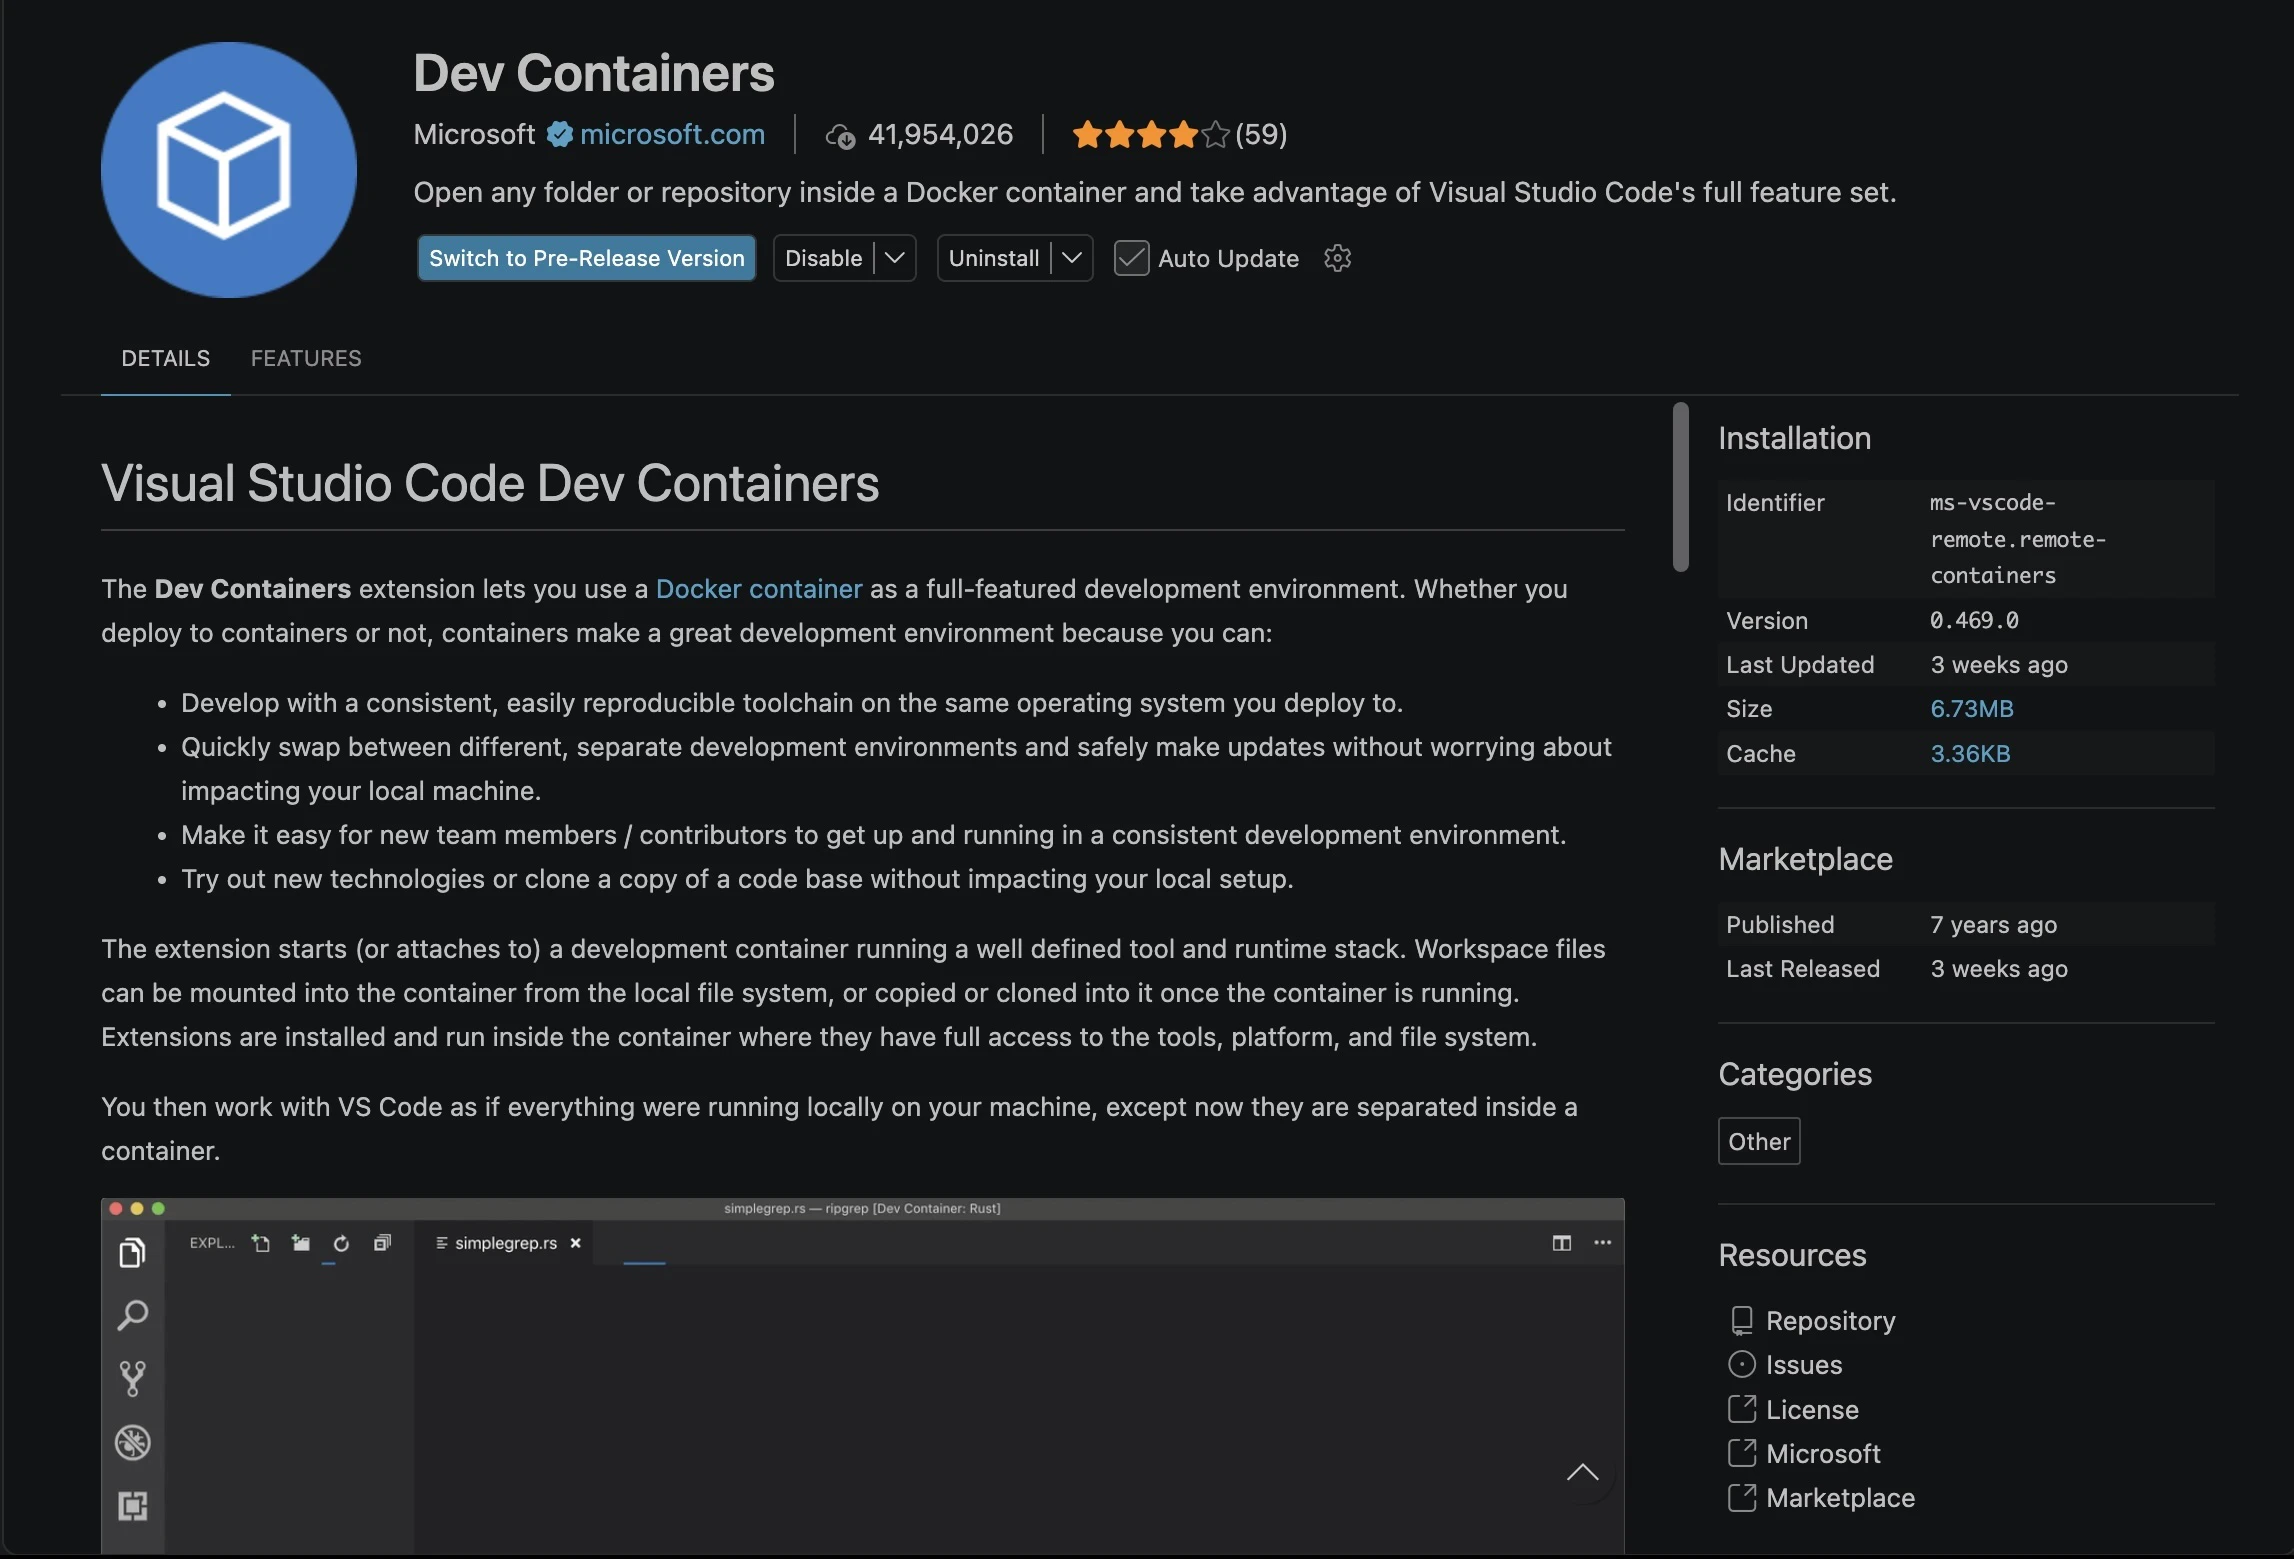Click the Extensions icon in the preview image
Image resolution: width=2294 pixels, height=1559 pixels.
[133, 1506]
